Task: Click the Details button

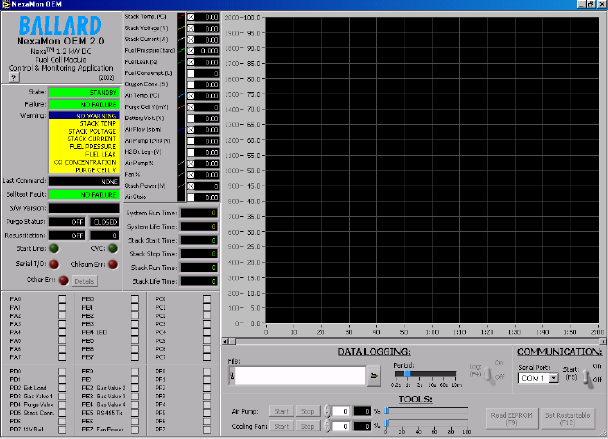Action: (84, 281)
